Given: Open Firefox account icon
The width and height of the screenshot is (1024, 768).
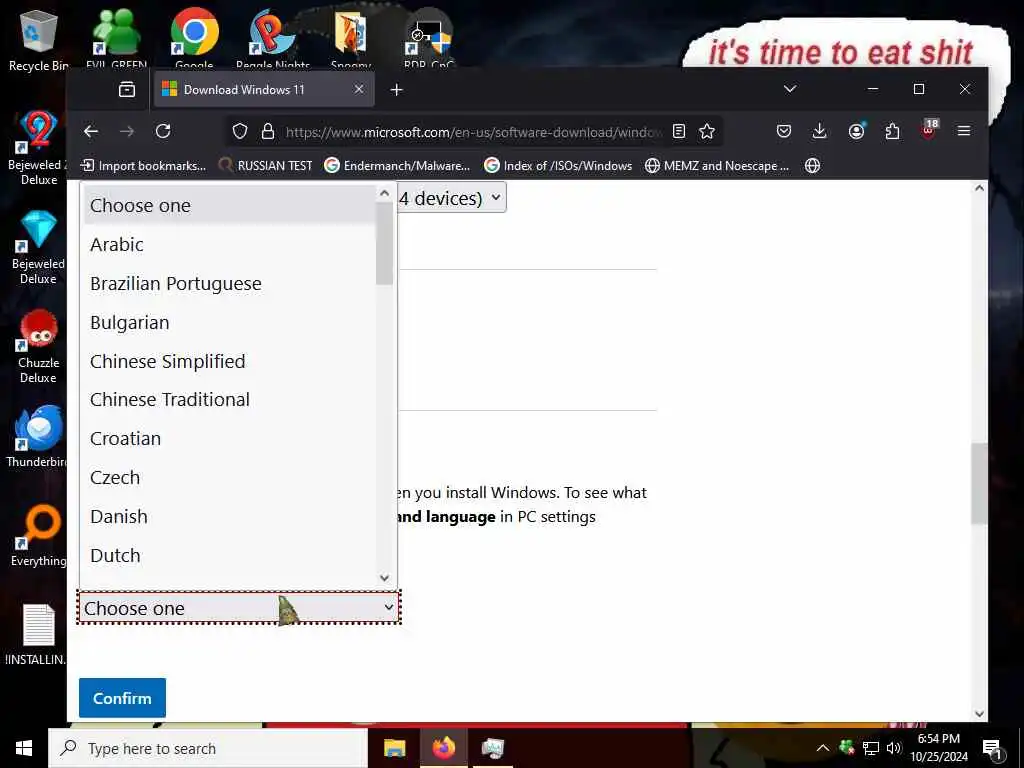Looking at the screenshot, I should click(x=856, y=131).
